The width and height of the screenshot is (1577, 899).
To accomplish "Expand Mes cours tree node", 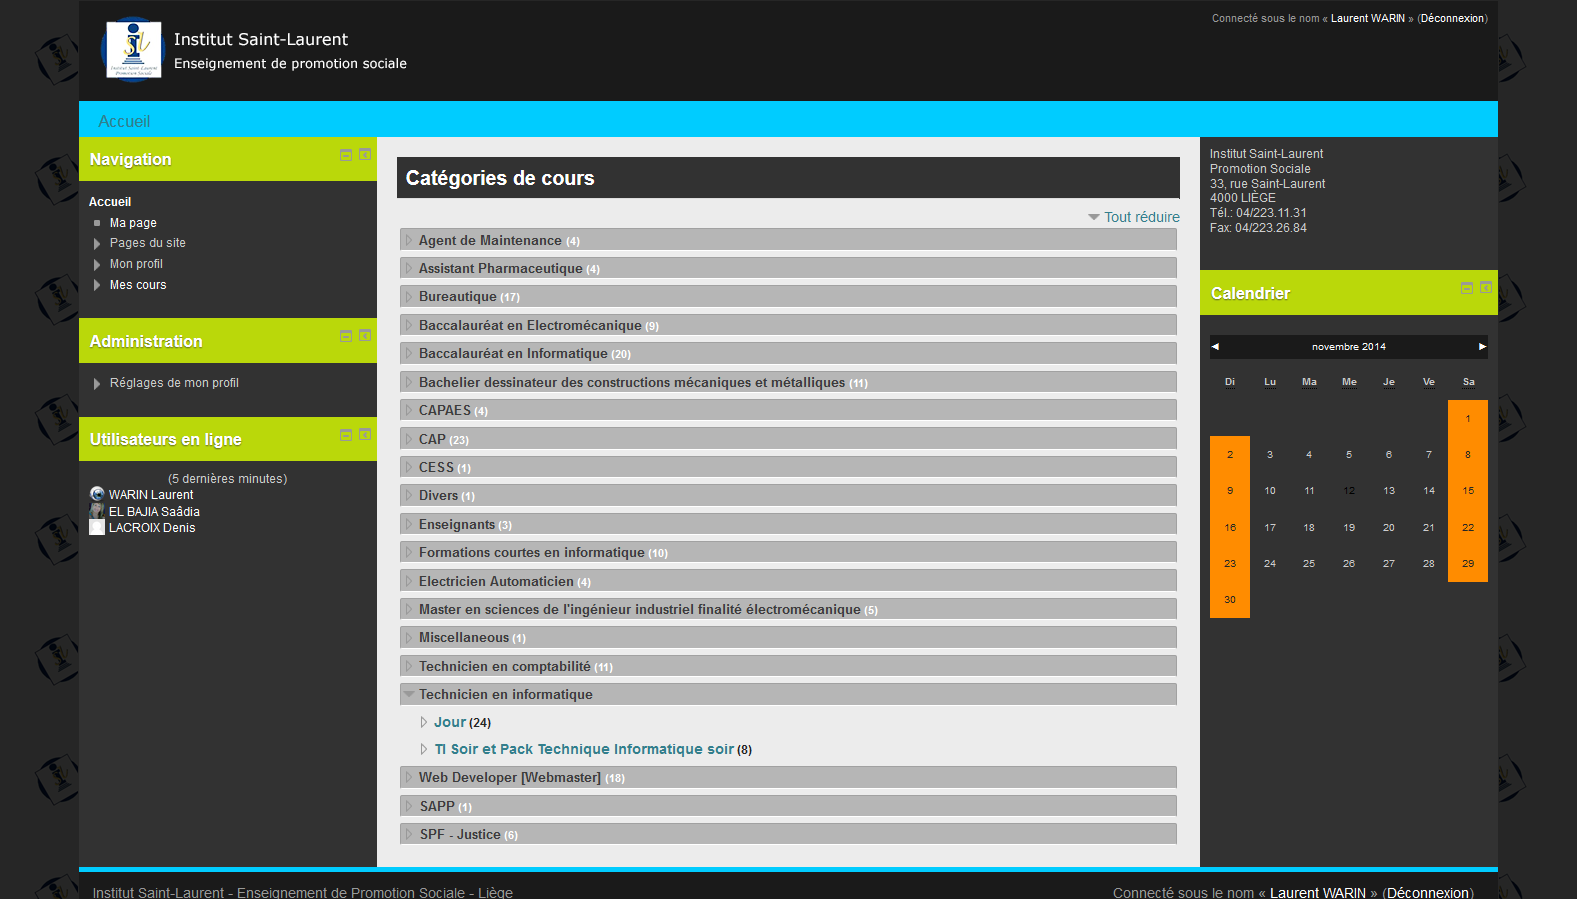I will click(97, 285).
